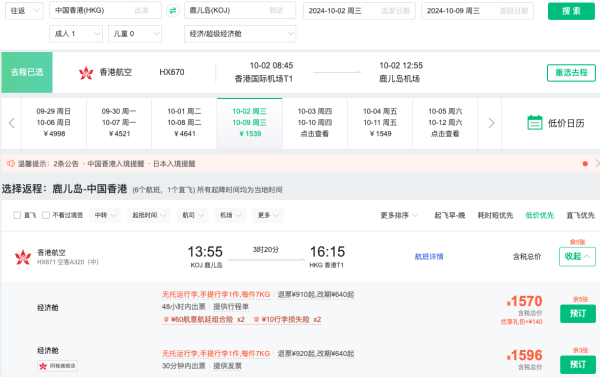This screenshot has width=600, height=377.
Task: Open the 机场 airport filter dropdown
Action: 230,215
